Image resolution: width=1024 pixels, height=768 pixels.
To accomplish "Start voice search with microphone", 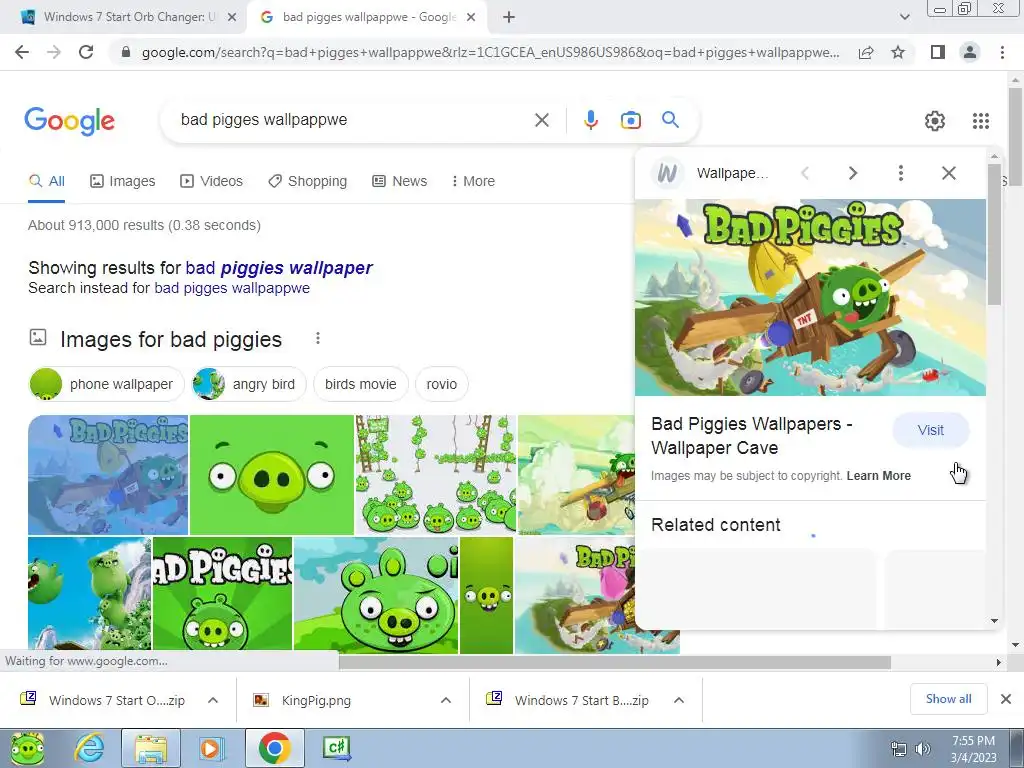I will [590, 120].
